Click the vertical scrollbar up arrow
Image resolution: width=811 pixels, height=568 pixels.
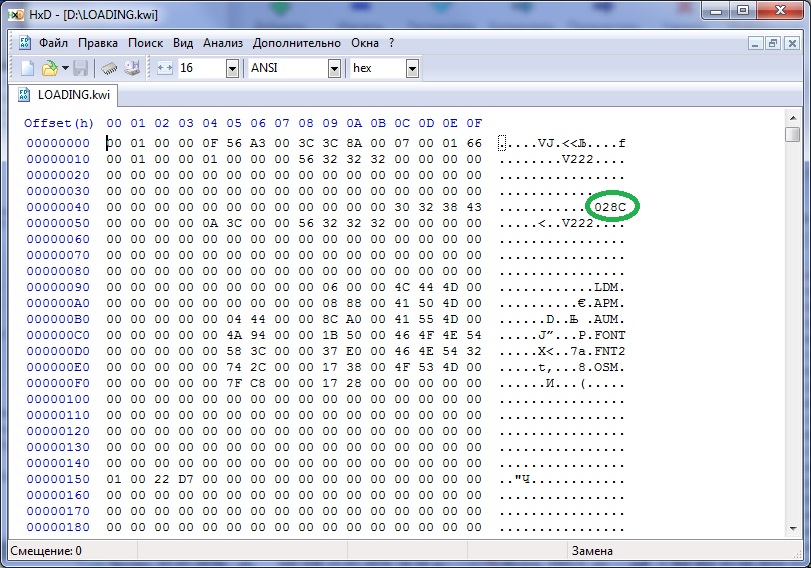pyautogui.click(x=792, y=118)
